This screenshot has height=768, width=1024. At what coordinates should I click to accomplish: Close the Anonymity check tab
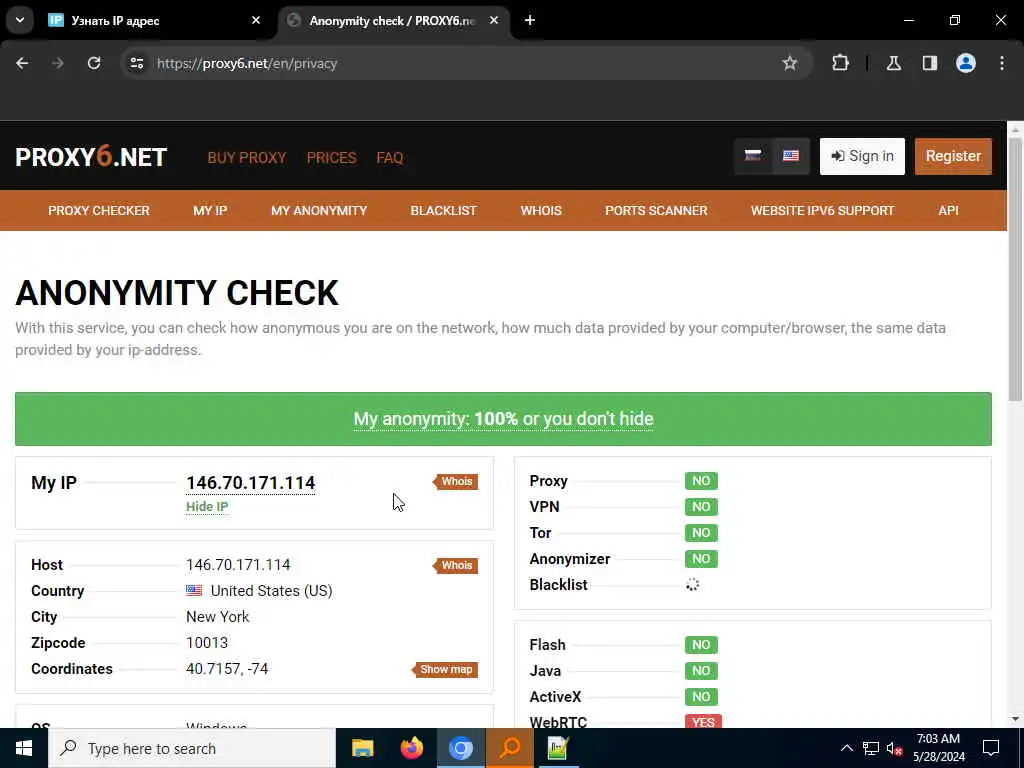click(x=494, y=20)
